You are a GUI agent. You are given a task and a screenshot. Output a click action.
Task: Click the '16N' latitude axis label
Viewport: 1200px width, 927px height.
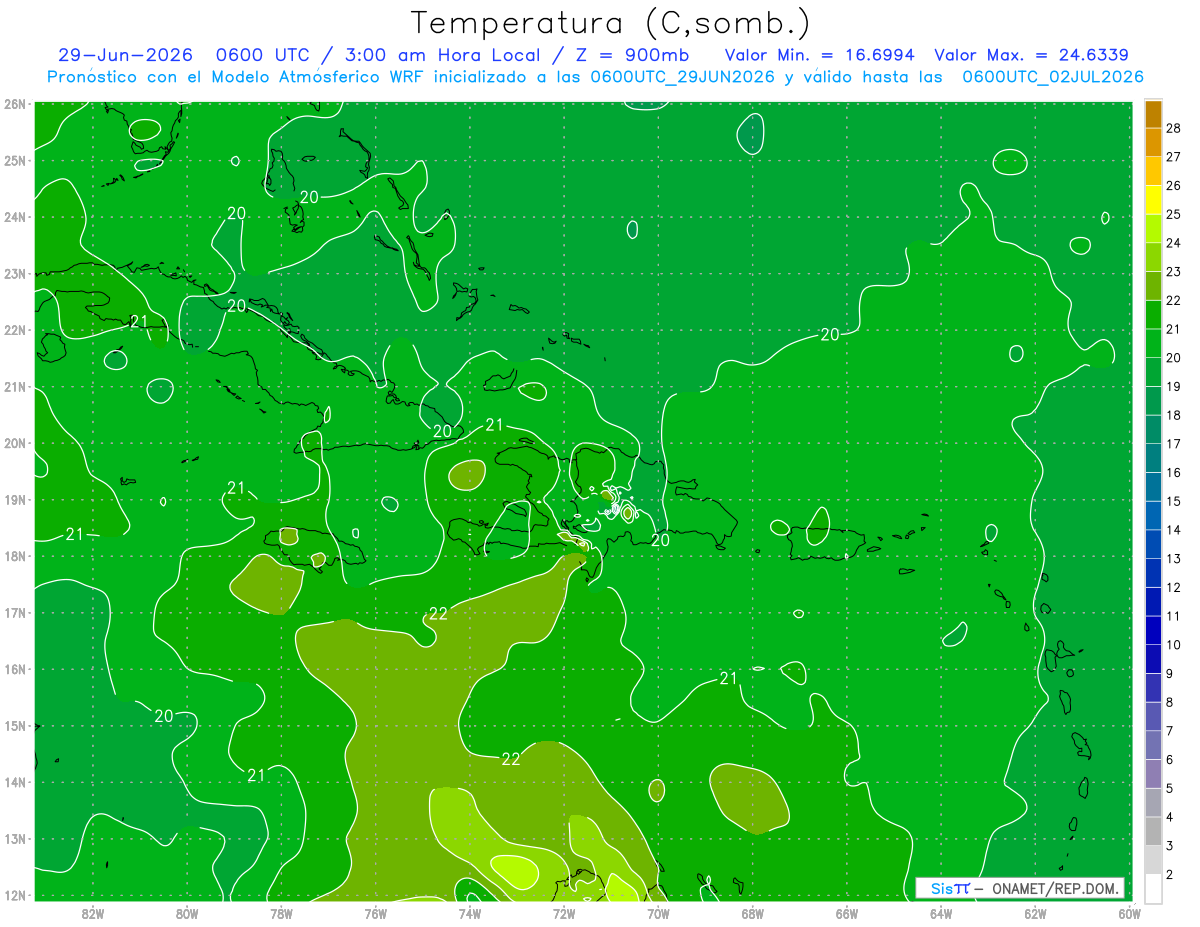point(15,669)
